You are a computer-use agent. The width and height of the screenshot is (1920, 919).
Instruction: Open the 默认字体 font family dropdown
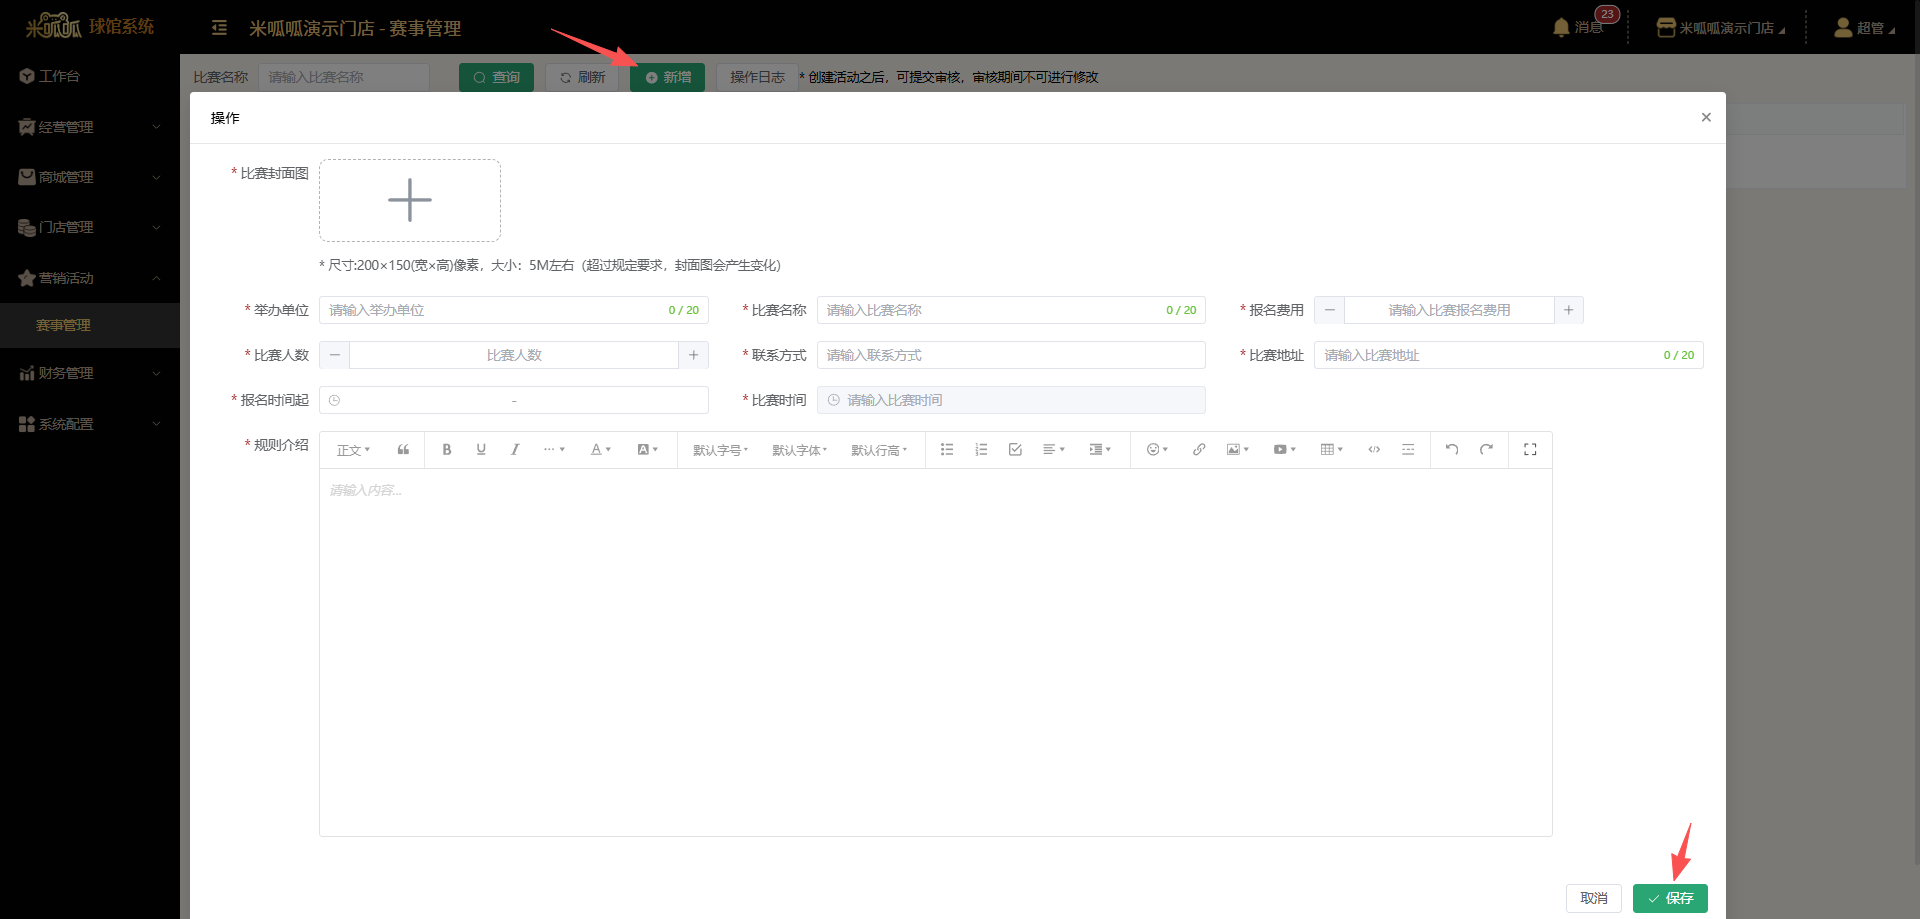click(x=799, y=451)
